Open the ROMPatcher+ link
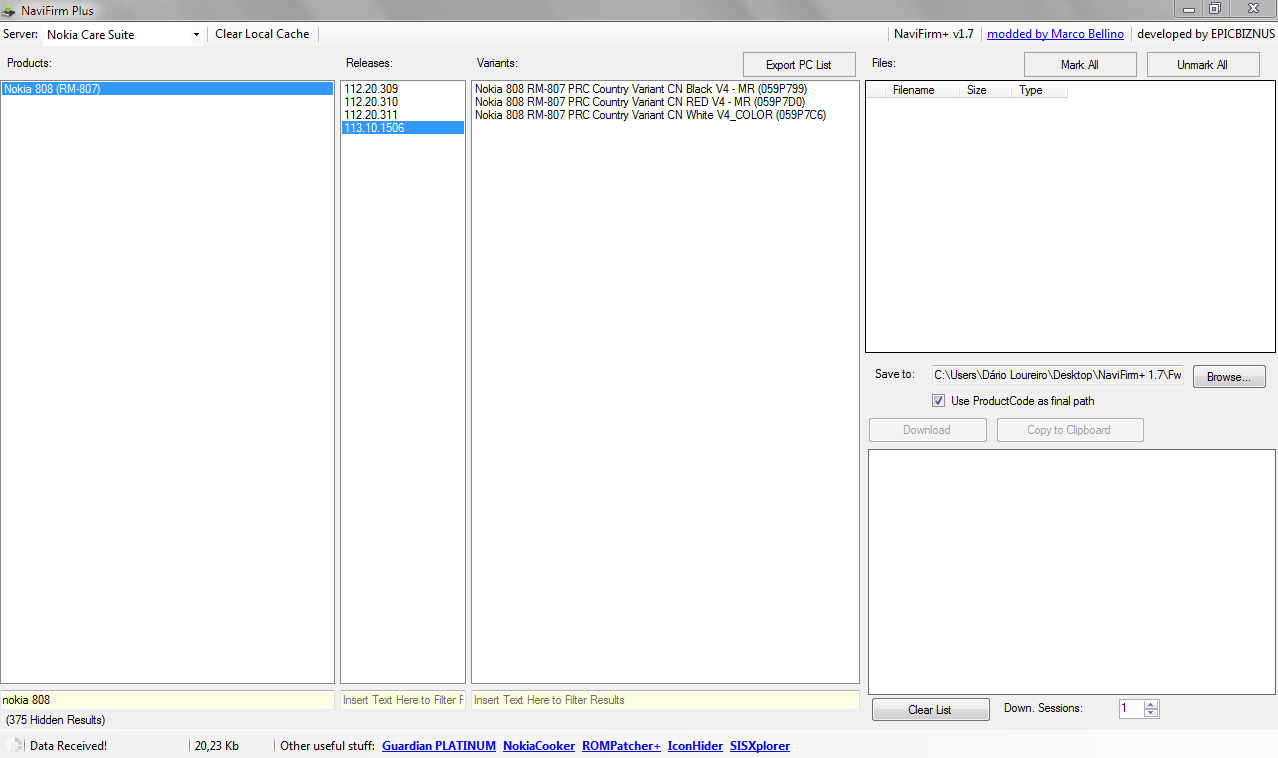The height and width of the screenshot is (758, 1278). [621, 746]
